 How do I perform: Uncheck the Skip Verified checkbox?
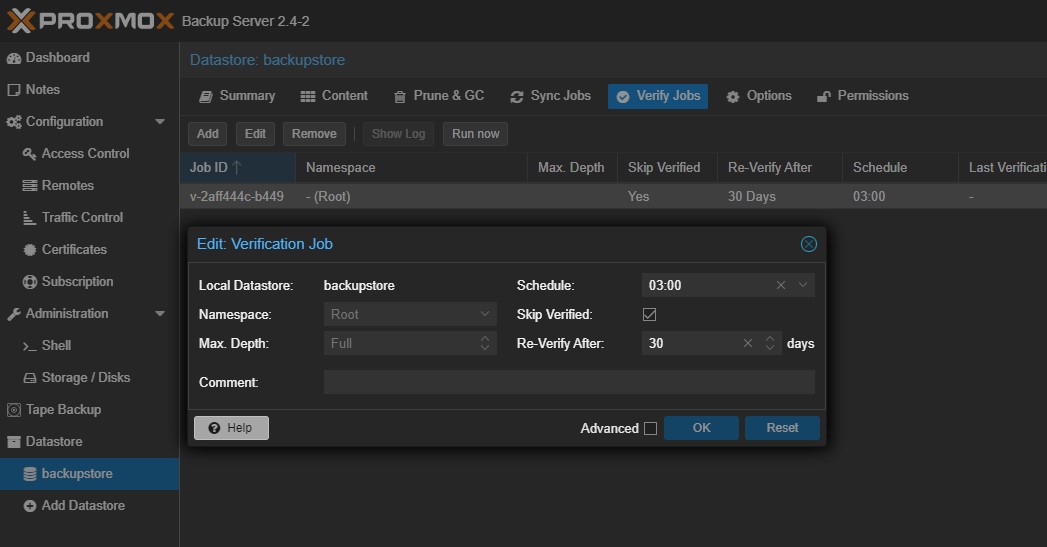coord(649,315)
